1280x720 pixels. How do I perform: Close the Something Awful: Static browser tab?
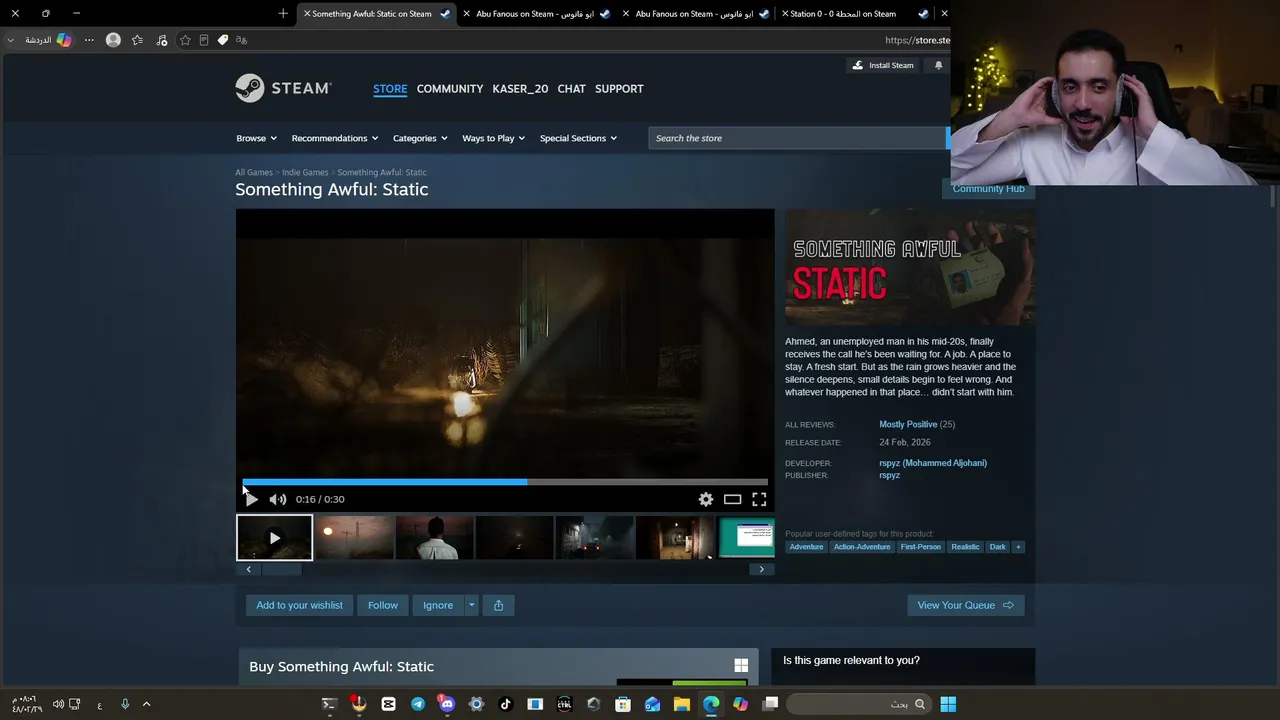coord(307,14)
